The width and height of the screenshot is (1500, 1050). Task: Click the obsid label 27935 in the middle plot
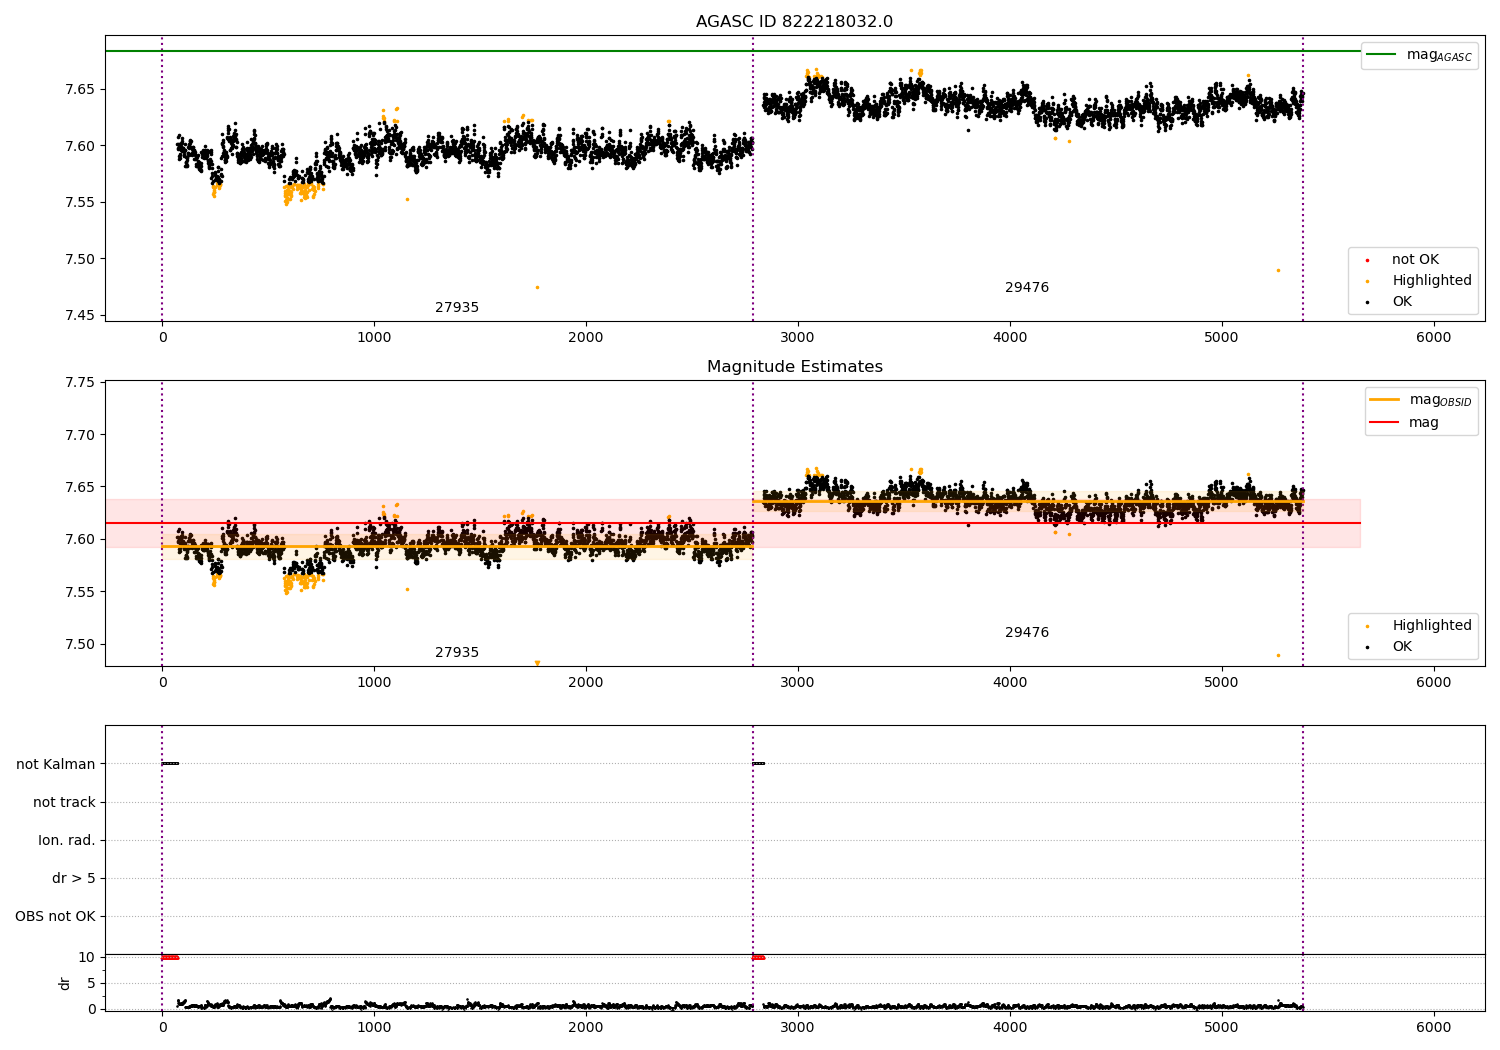(x=457, y=653)
